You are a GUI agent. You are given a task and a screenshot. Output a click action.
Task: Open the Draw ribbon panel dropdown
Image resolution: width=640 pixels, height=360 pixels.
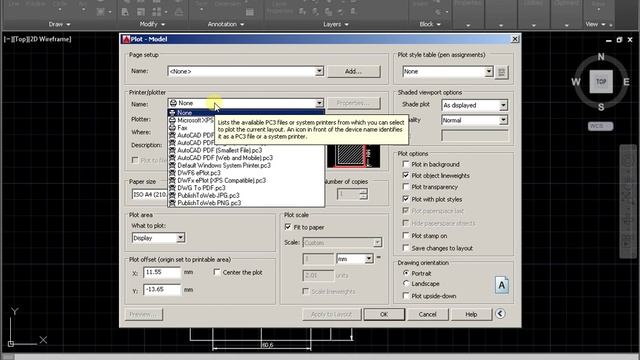[60, 24]
